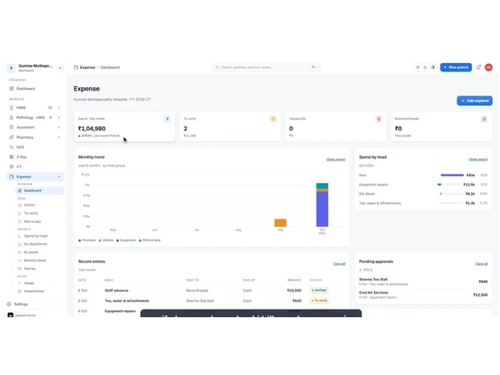This screenshot has height=375, width=500.
Task: Open Heads setup in sidebar
Action: click(29, 283)
